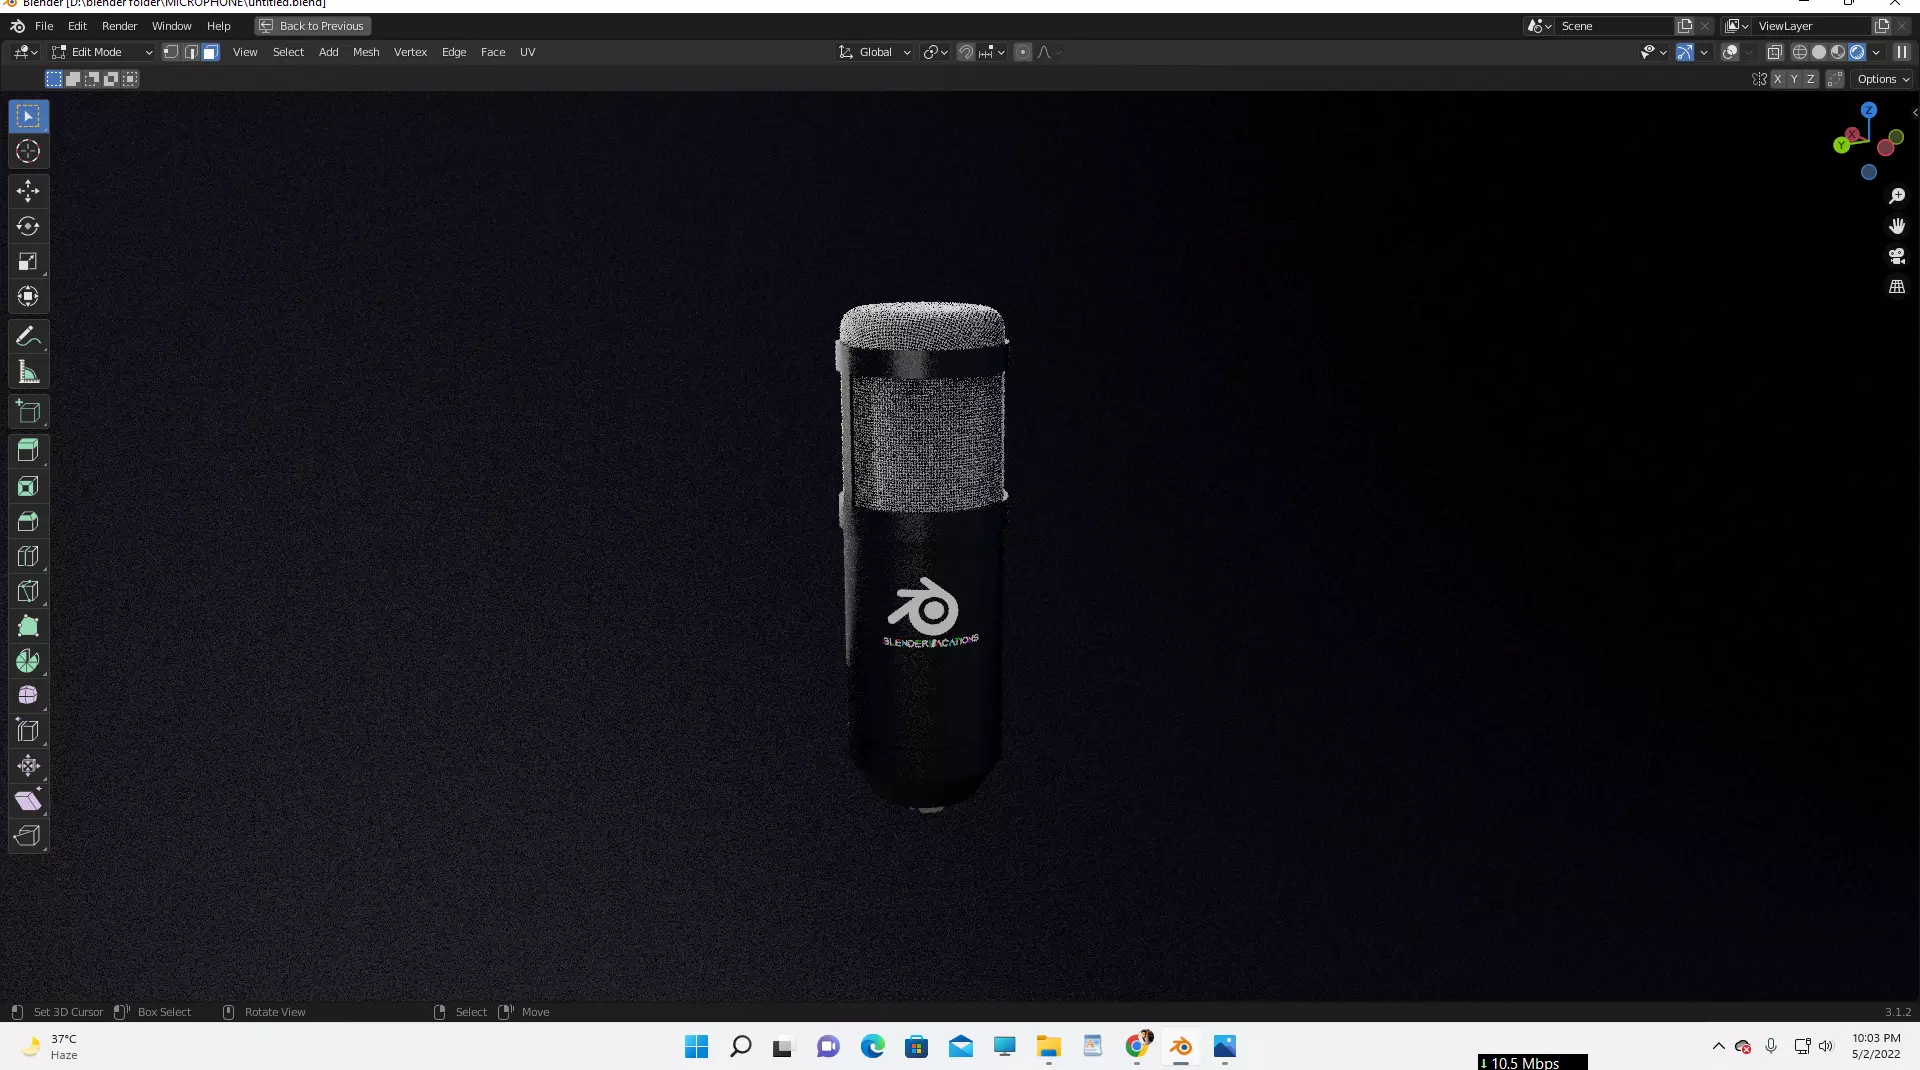This screenshot has height=1070, width=1920.
Task: Select the Extrude Region tool
Action: click(x=28, y=450)
